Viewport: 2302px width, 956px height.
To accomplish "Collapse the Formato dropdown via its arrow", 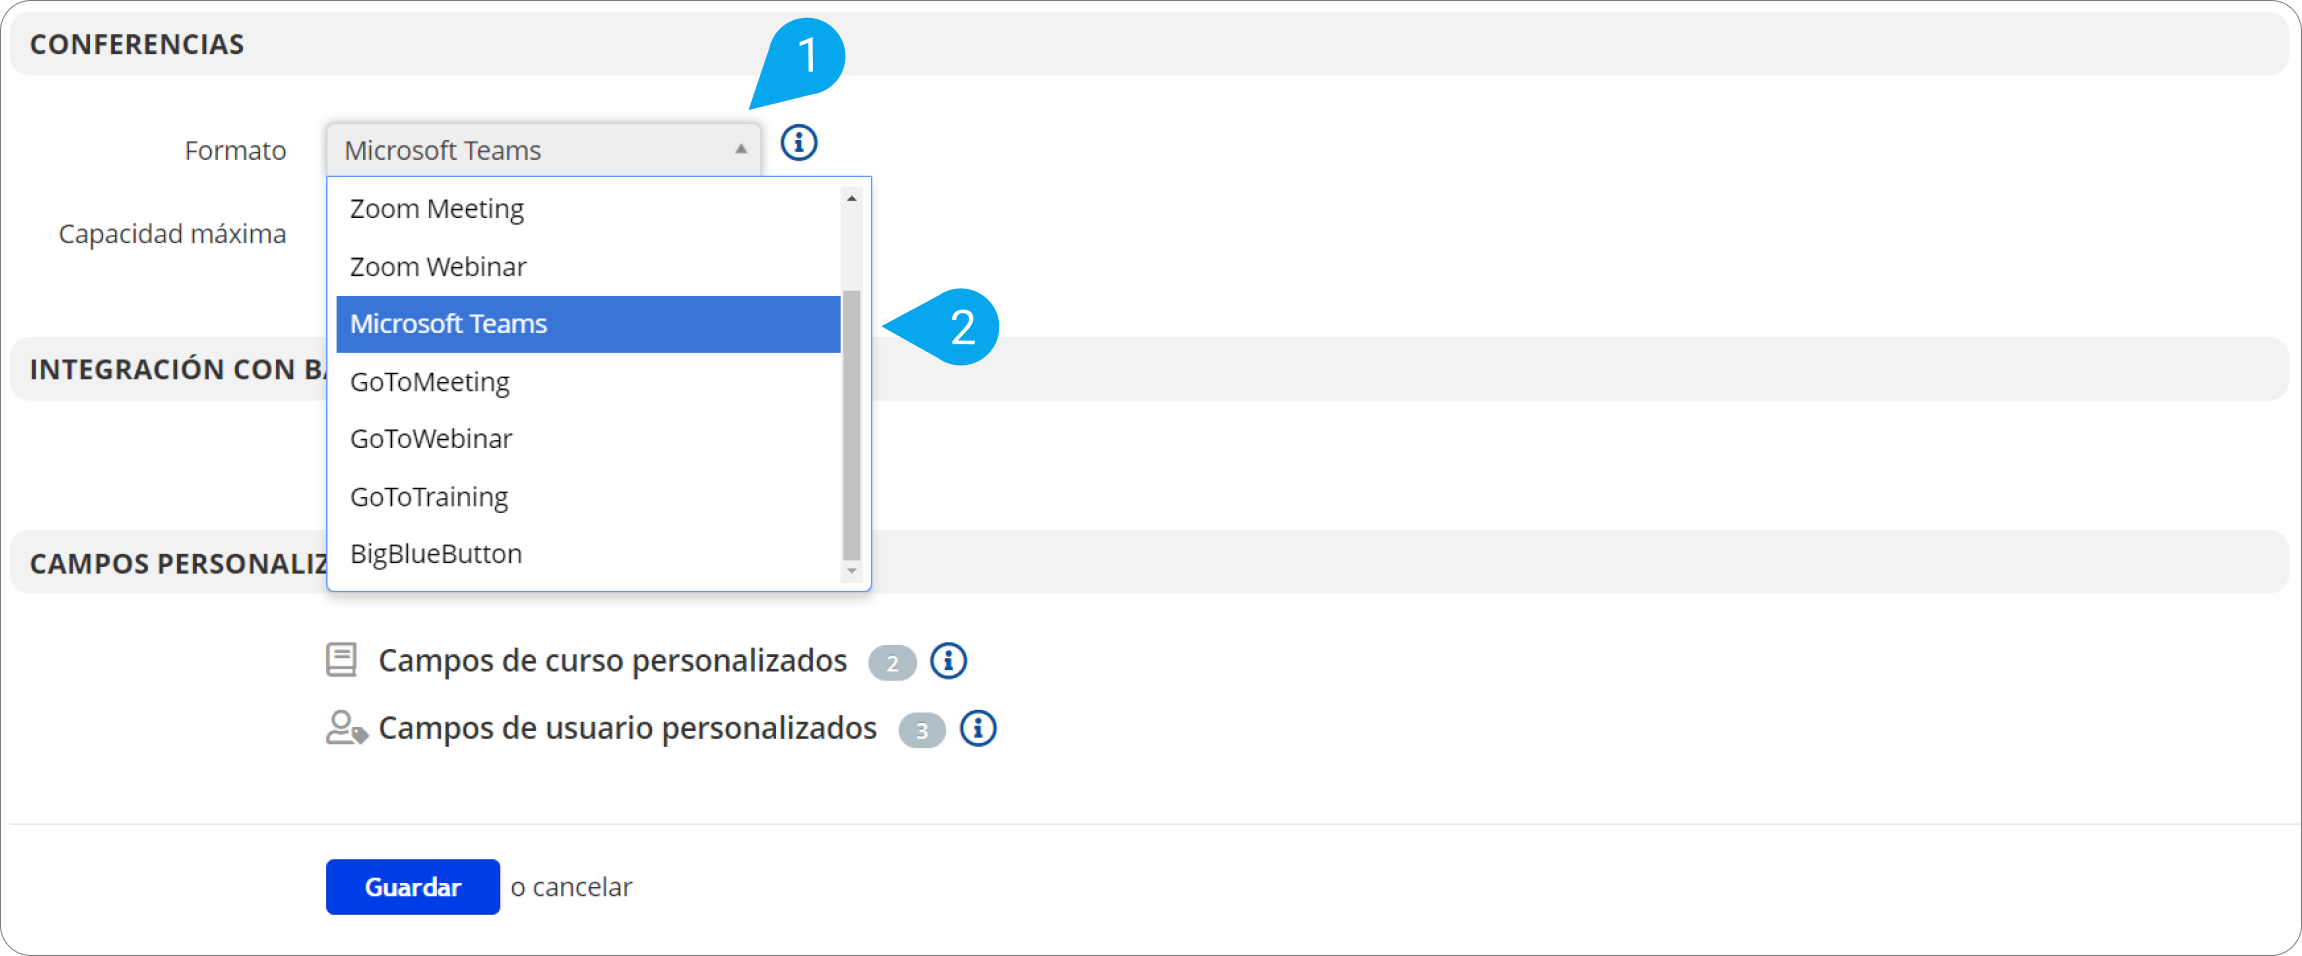I will click(x=741, y=149).
